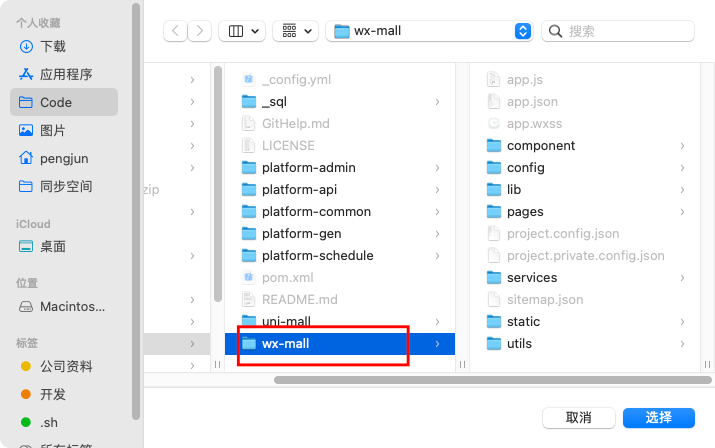Expand platform-gen with its chevron

coord(437,234)
